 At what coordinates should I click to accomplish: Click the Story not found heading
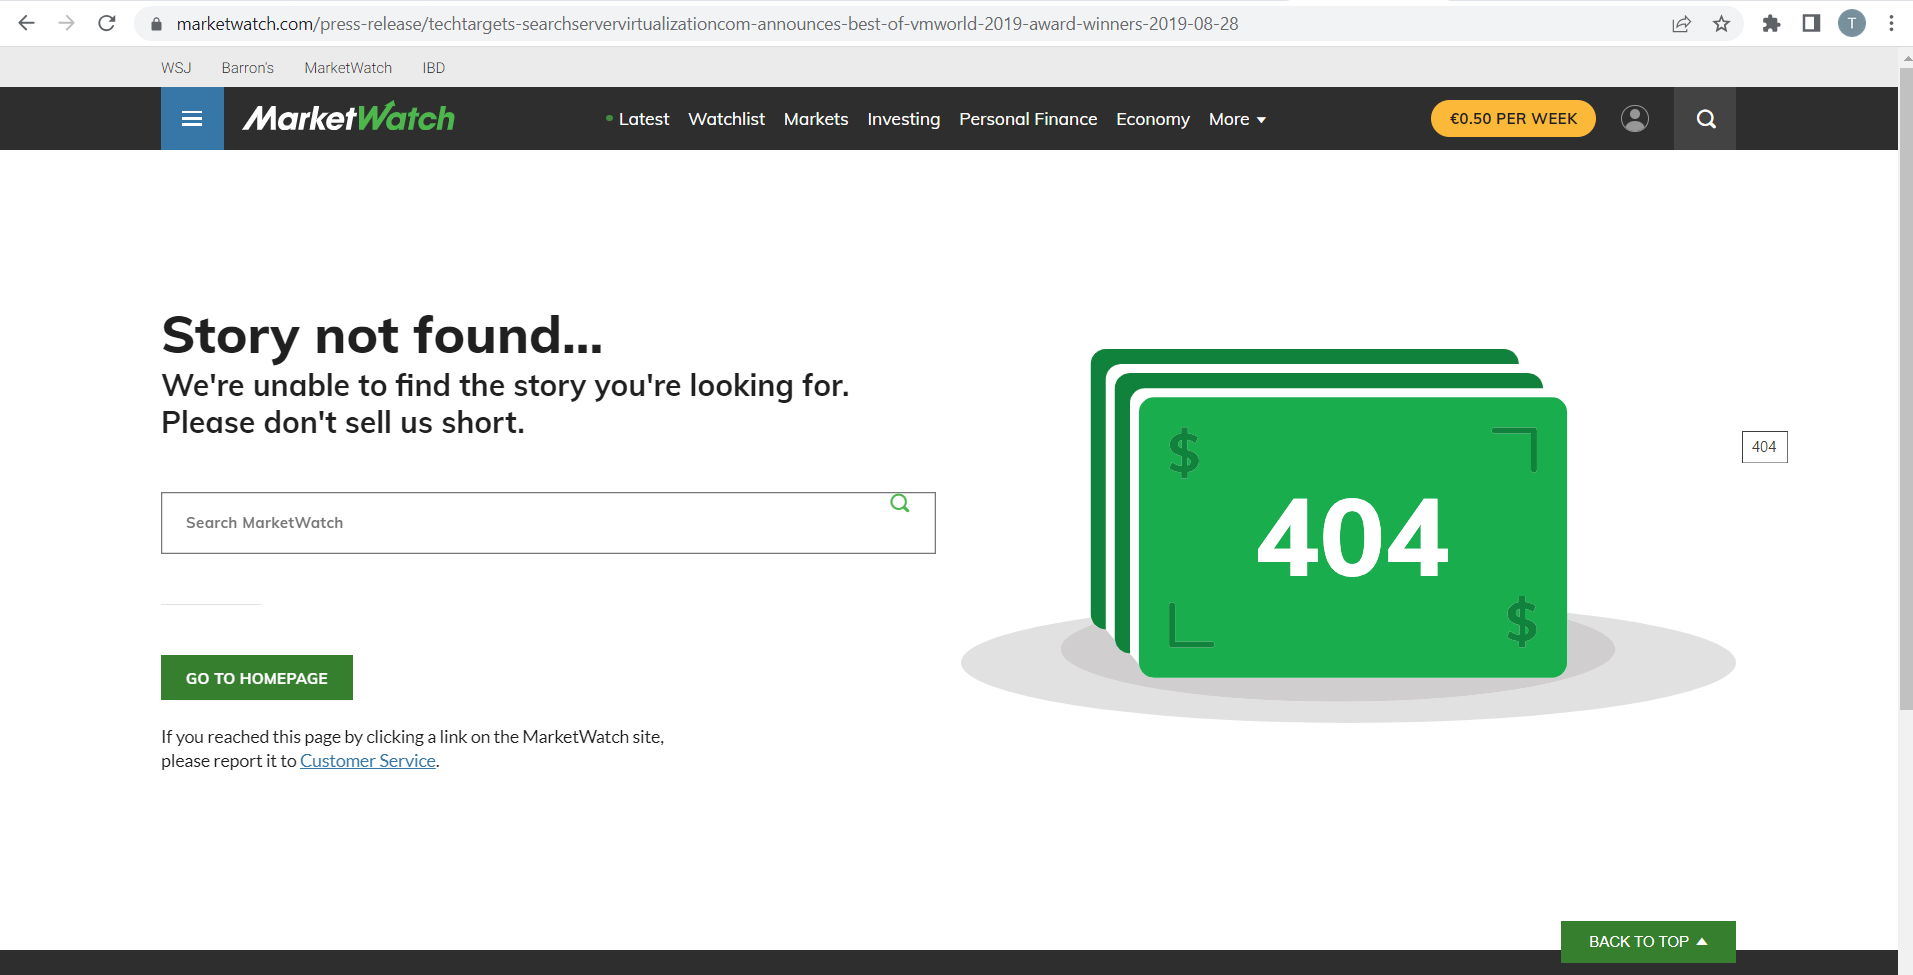tap(382, 336)
